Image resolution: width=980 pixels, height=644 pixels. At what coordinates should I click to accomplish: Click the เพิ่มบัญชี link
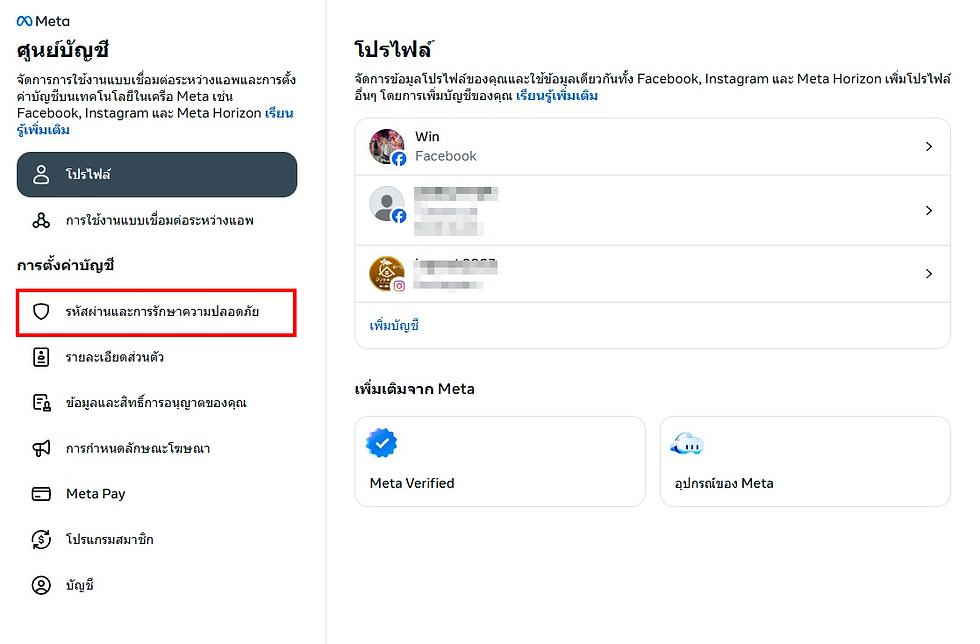point(394,326)
